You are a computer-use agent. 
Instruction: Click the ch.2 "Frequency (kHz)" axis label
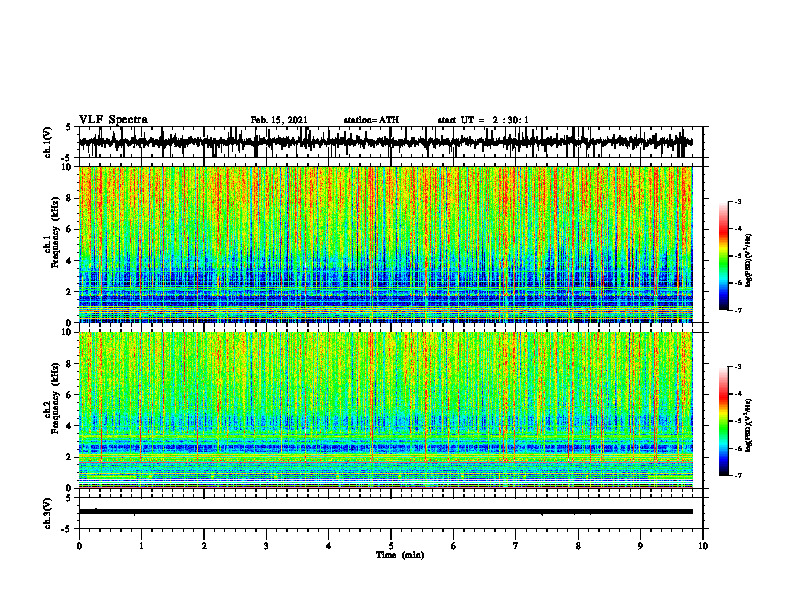(54, 398)
